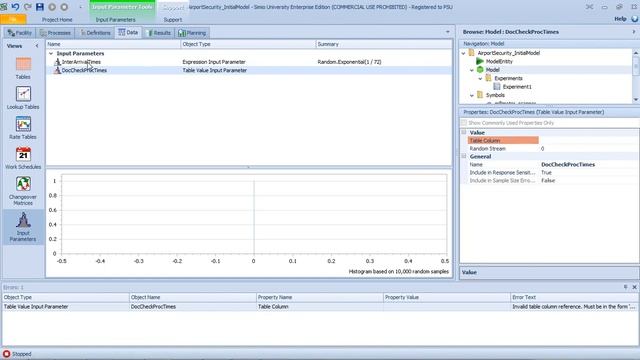This screenshot has height=360, width=640.
Task: Sort errors by Property Name header
Action: 320,297
